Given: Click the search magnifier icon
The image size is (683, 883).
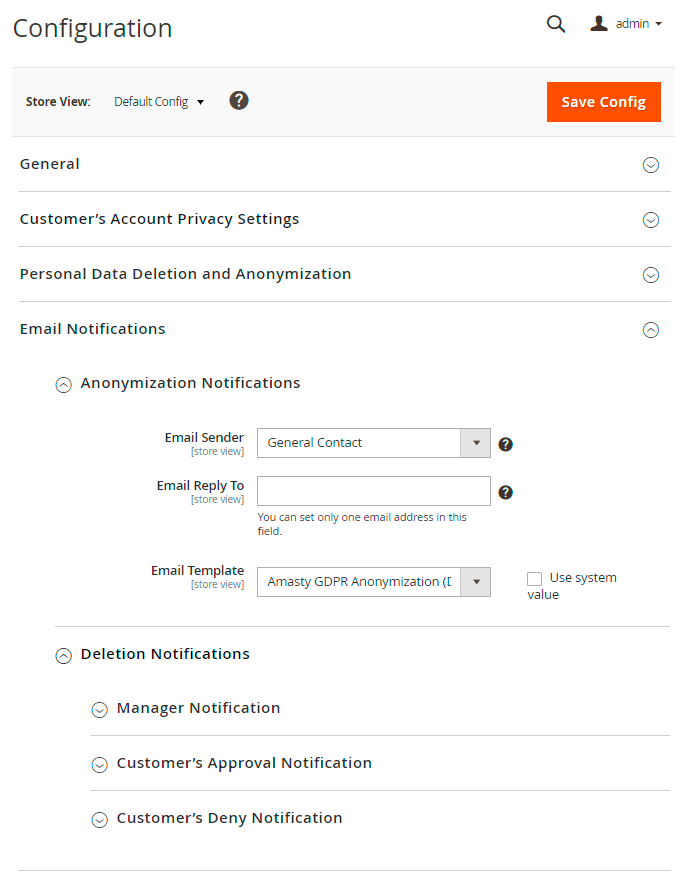Looking at the screenshot, I should [556, 24].
